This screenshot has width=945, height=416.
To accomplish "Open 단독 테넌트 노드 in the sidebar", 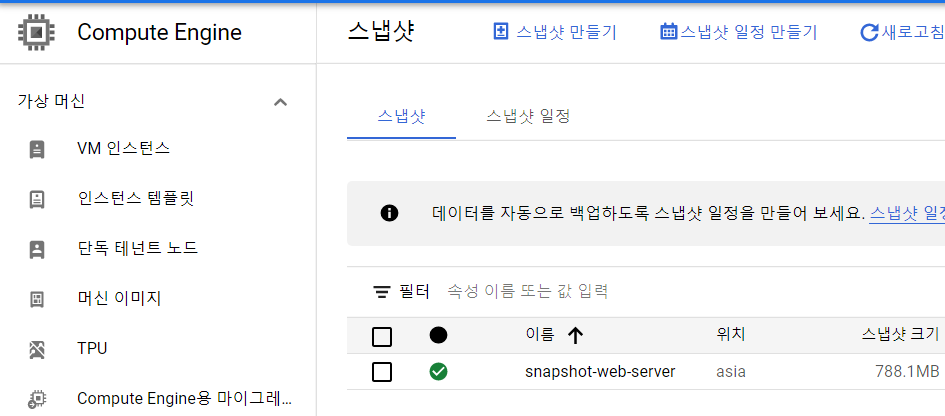I will (137, 248).
